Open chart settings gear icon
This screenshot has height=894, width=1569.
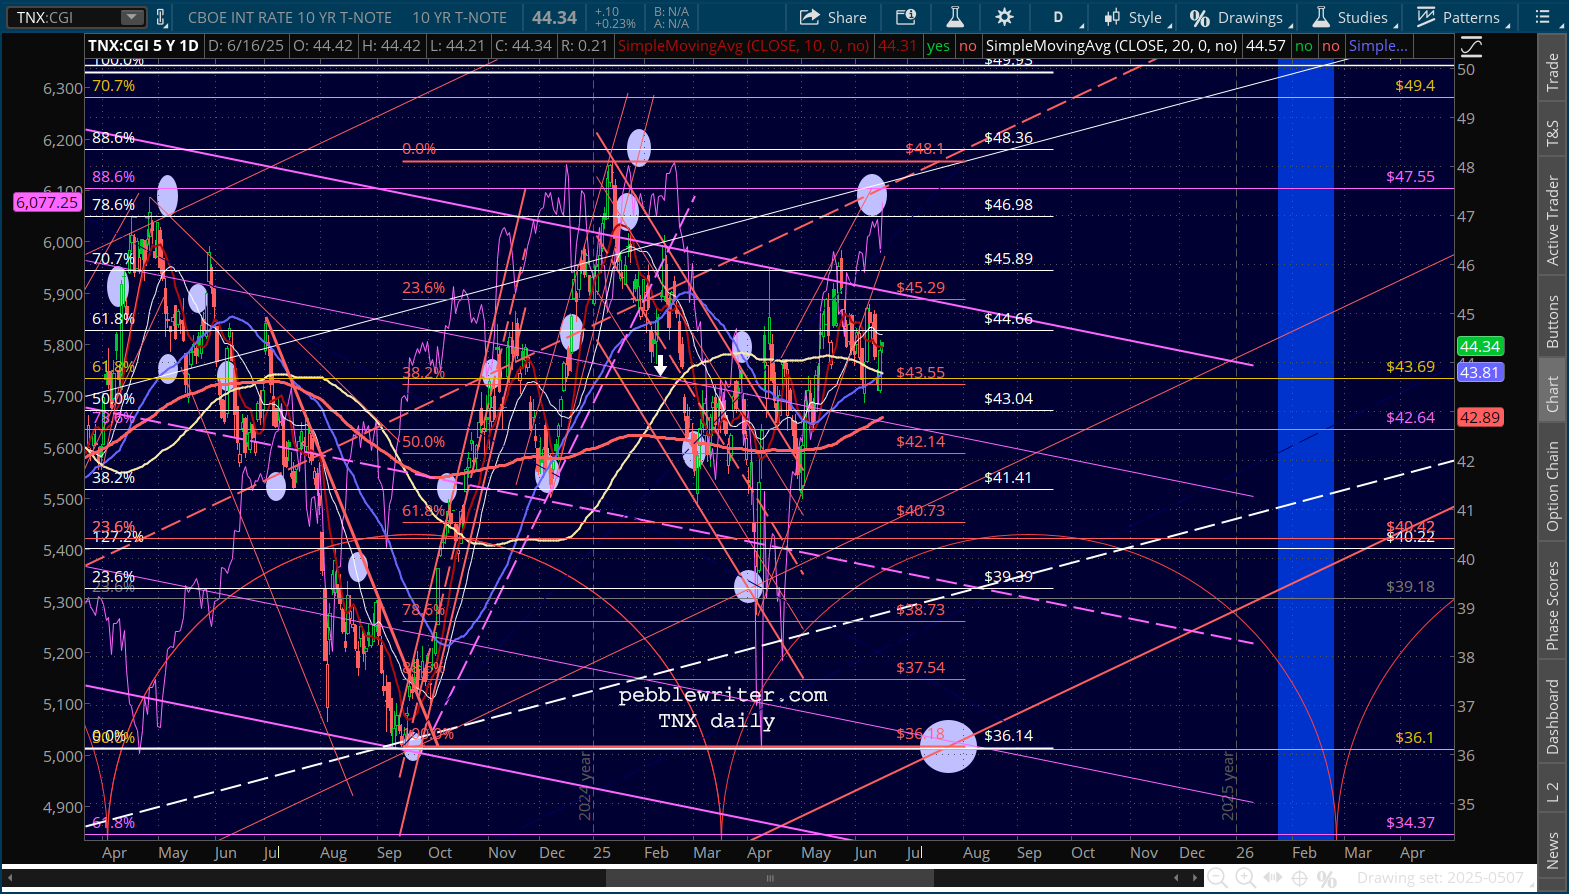click(x=1004, y=17)
